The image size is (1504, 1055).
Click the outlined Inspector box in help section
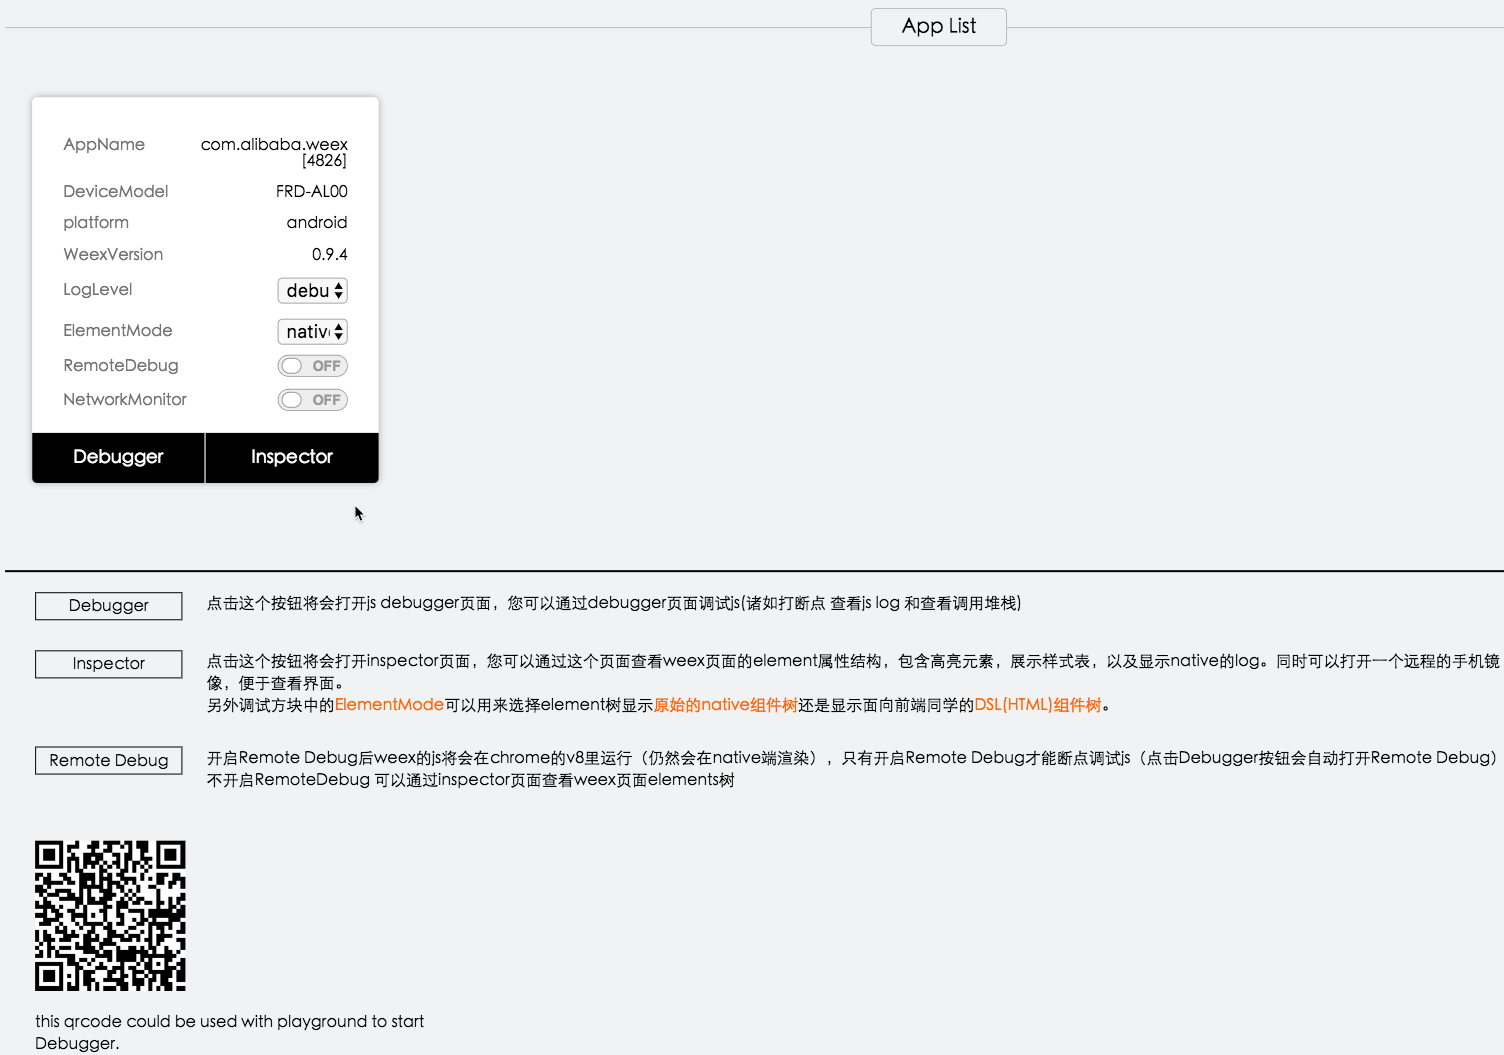click(x=109, y=664)
